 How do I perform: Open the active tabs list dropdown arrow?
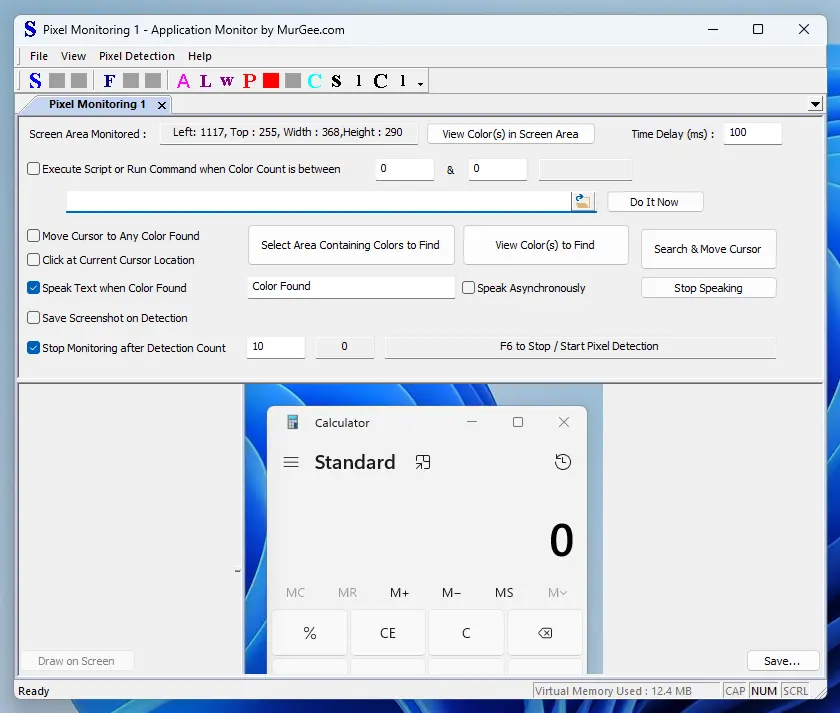[x=815, y=104]
